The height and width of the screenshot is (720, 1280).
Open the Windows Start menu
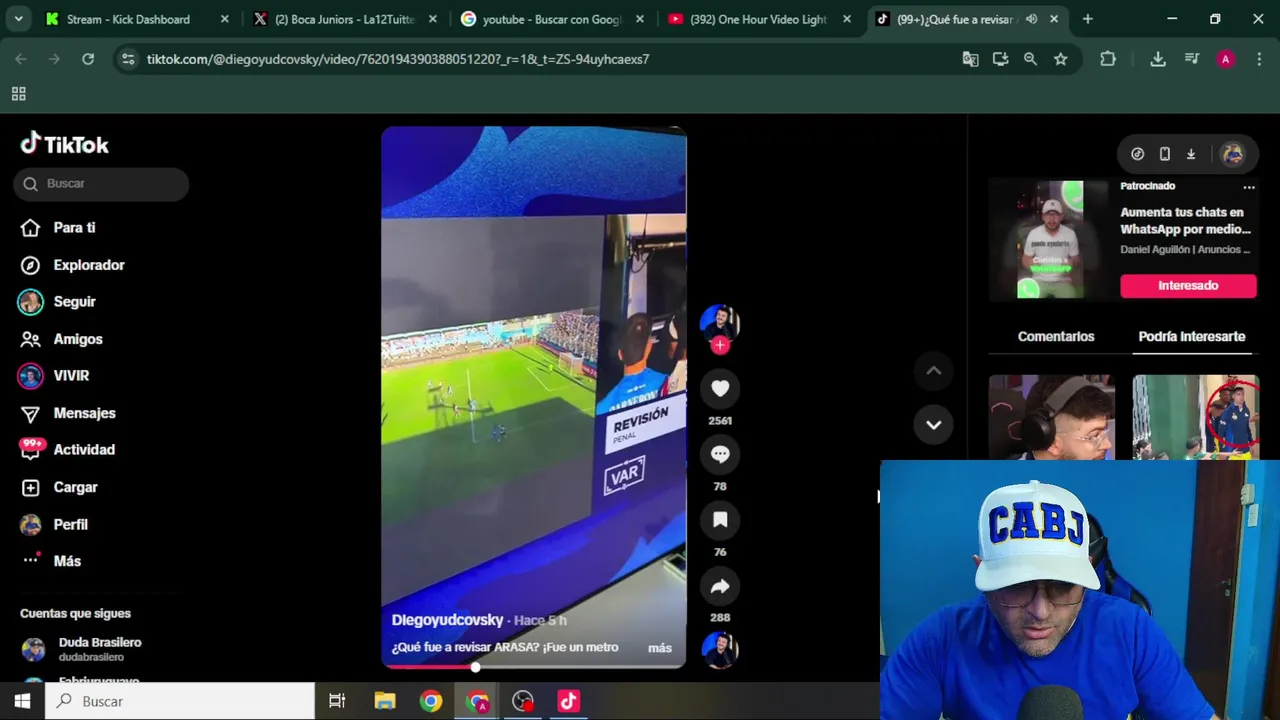click(x=22, y=701)
